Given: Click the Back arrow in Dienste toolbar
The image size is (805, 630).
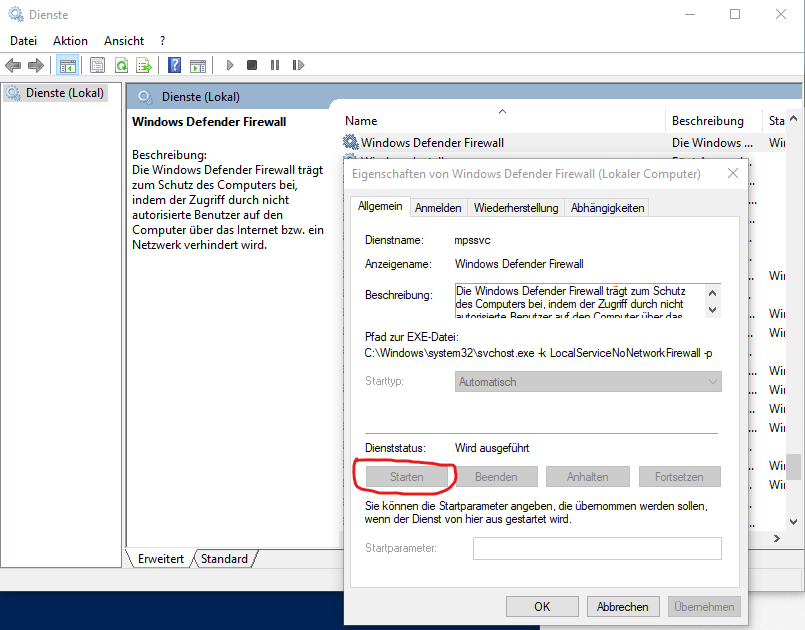Looking at the screenshot, I should click(x=13, y=65).
